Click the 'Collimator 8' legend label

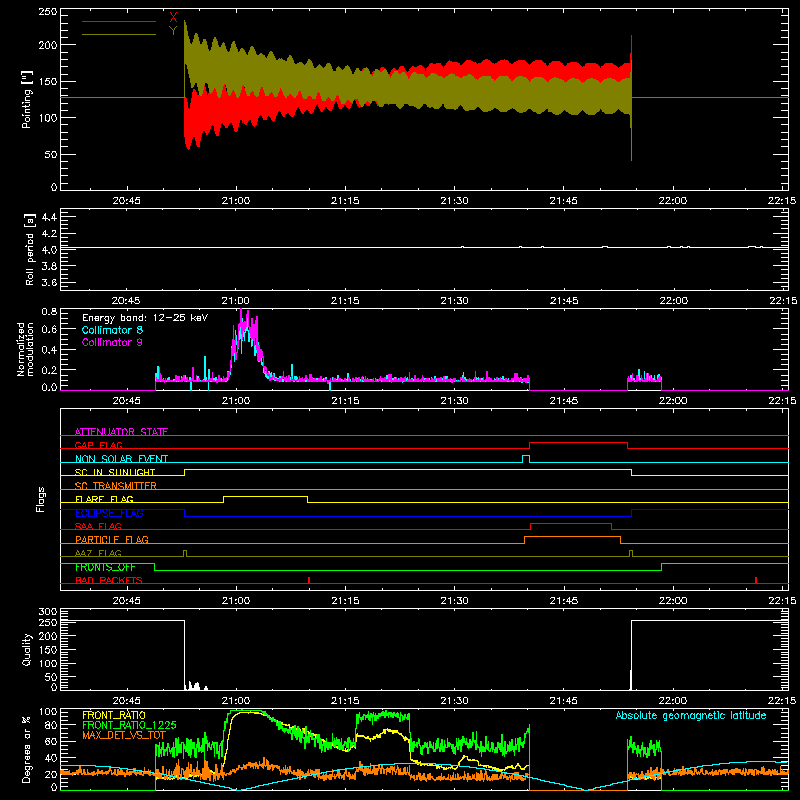point(112,330)
